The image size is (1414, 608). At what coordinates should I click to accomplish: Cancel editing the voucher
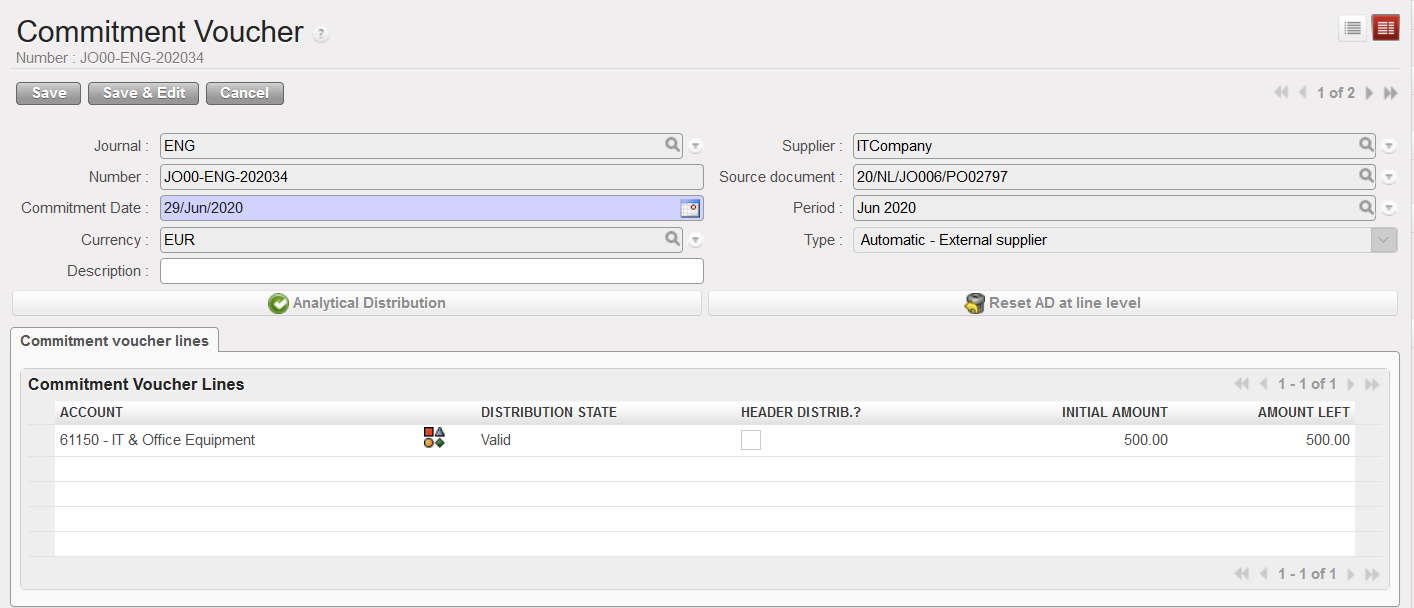coord(244,93)
